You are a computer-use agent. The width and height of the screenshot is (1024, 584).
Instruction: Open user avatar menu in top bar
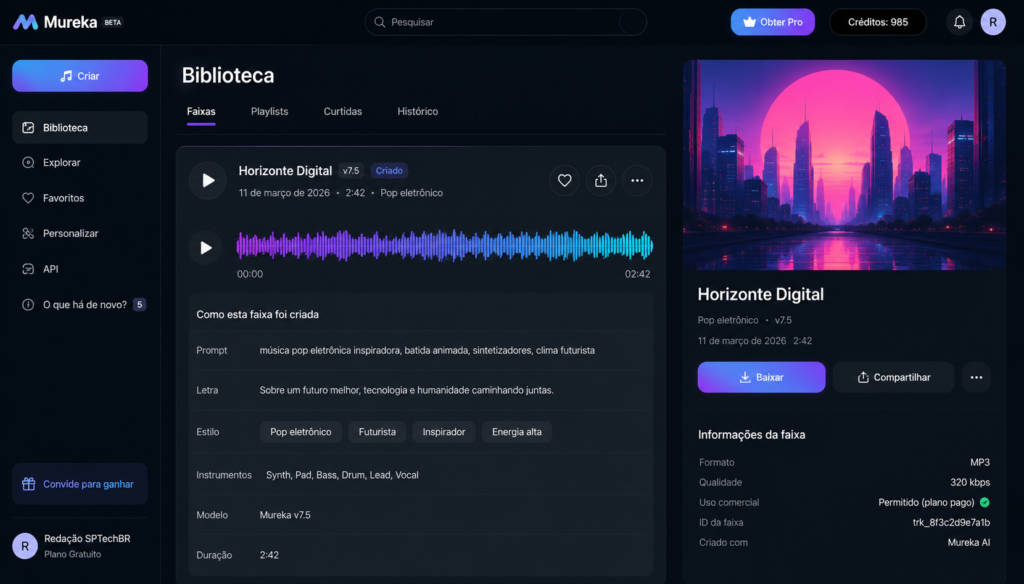993,22
